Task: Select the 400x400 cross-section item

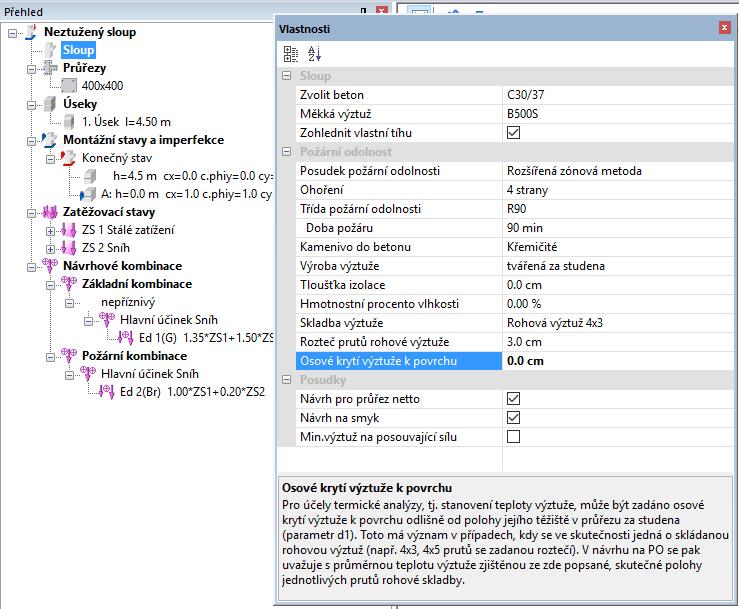Action: tap(102, 86)
